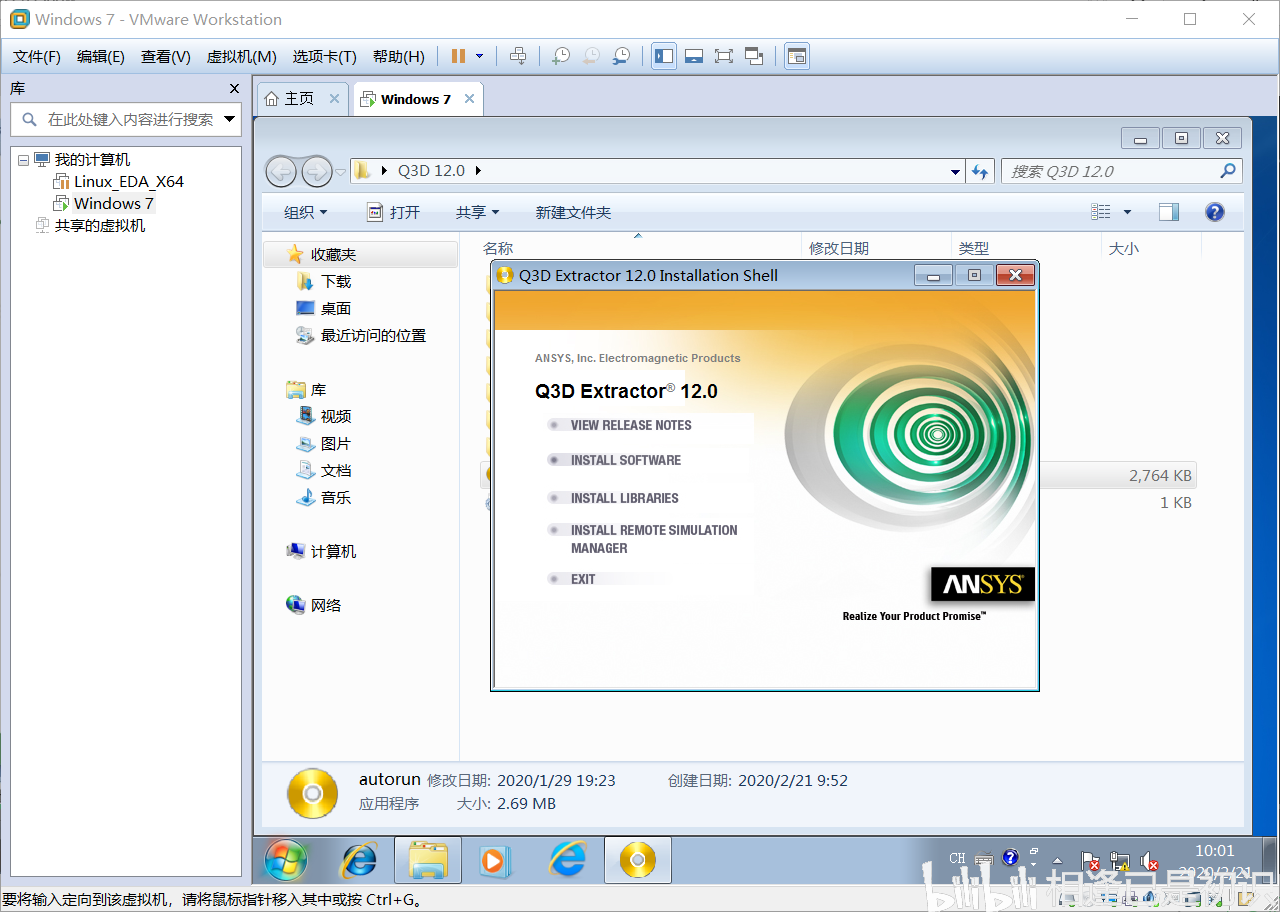Toggle the VMware library sidebar view
This screenshot has height=912, width=1280.
pyautogui.click(x=664, y=56)
